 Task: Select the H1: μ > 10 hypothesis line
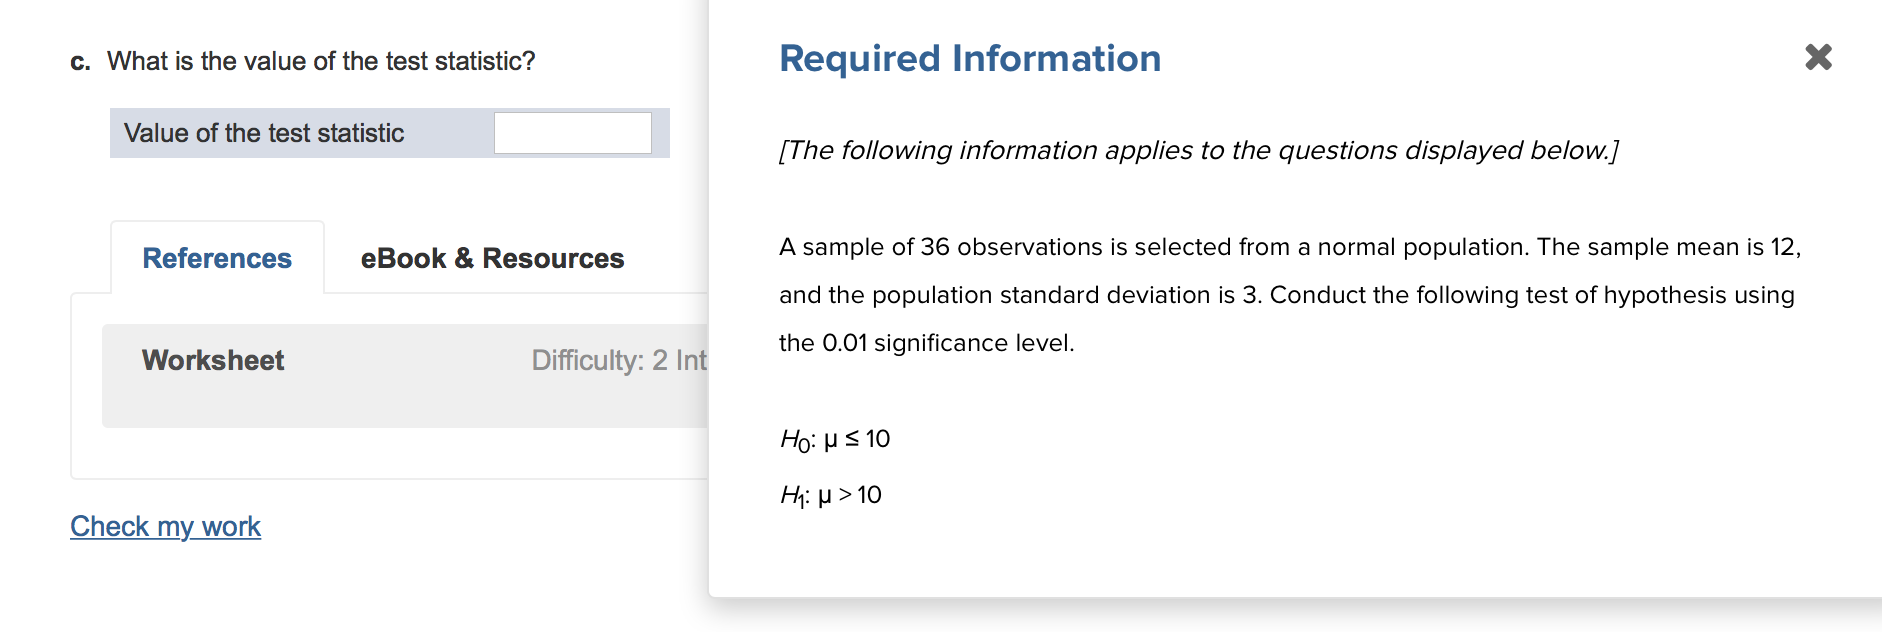830,493
